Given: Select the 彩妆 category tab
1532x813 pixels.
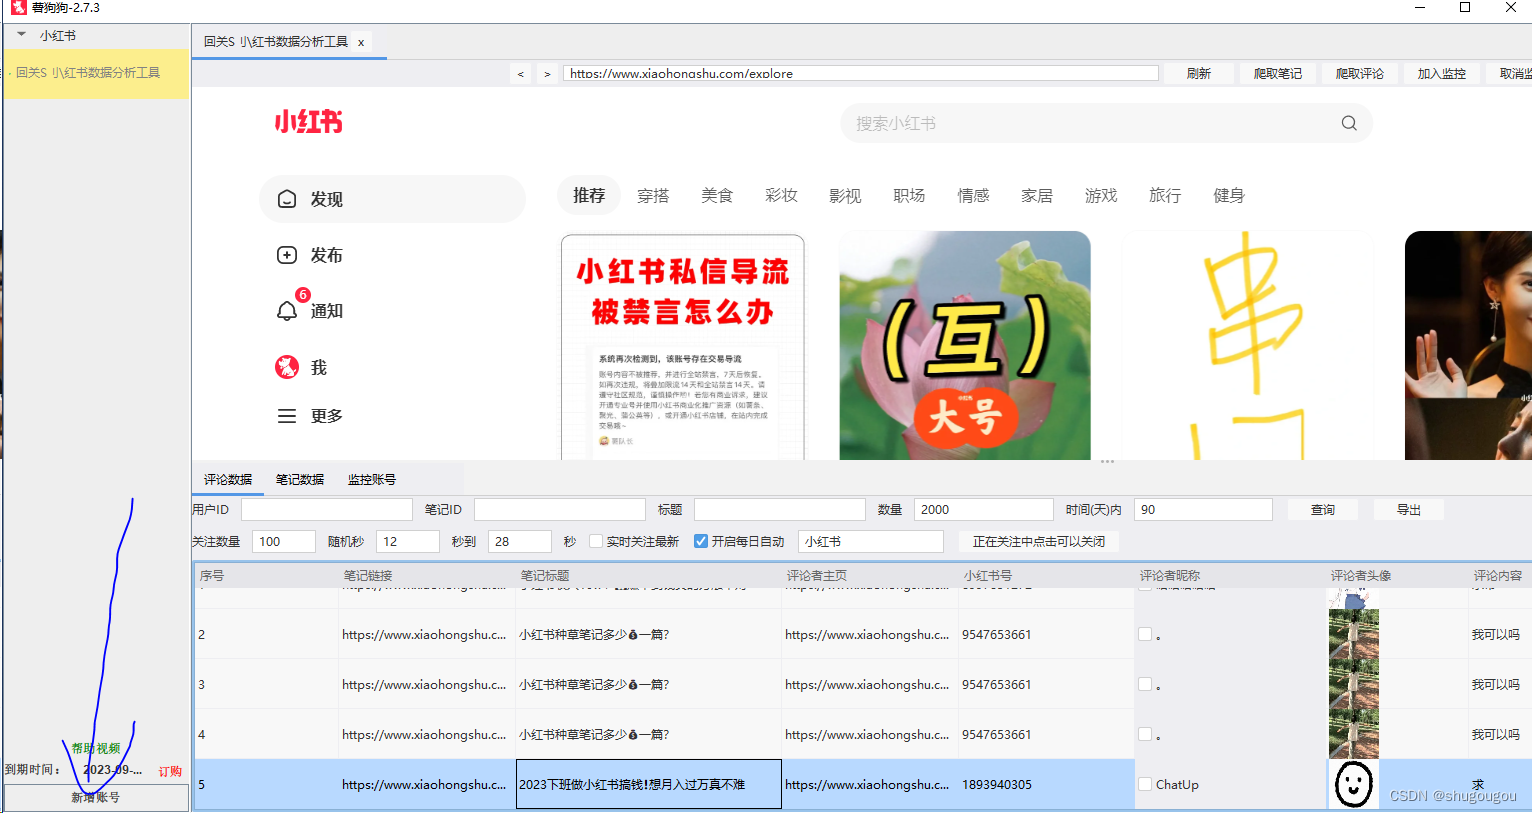Looking at the screenshot, I should (781, 195).
